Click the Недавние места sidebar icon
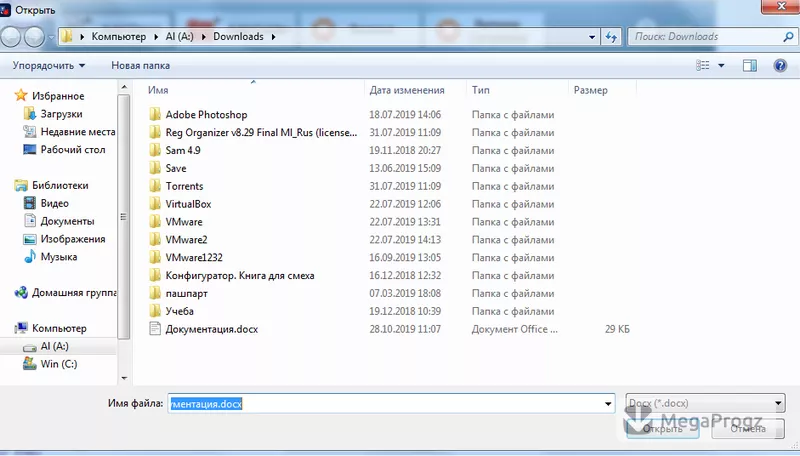This screenshot has width=800, height=456. 30,132
